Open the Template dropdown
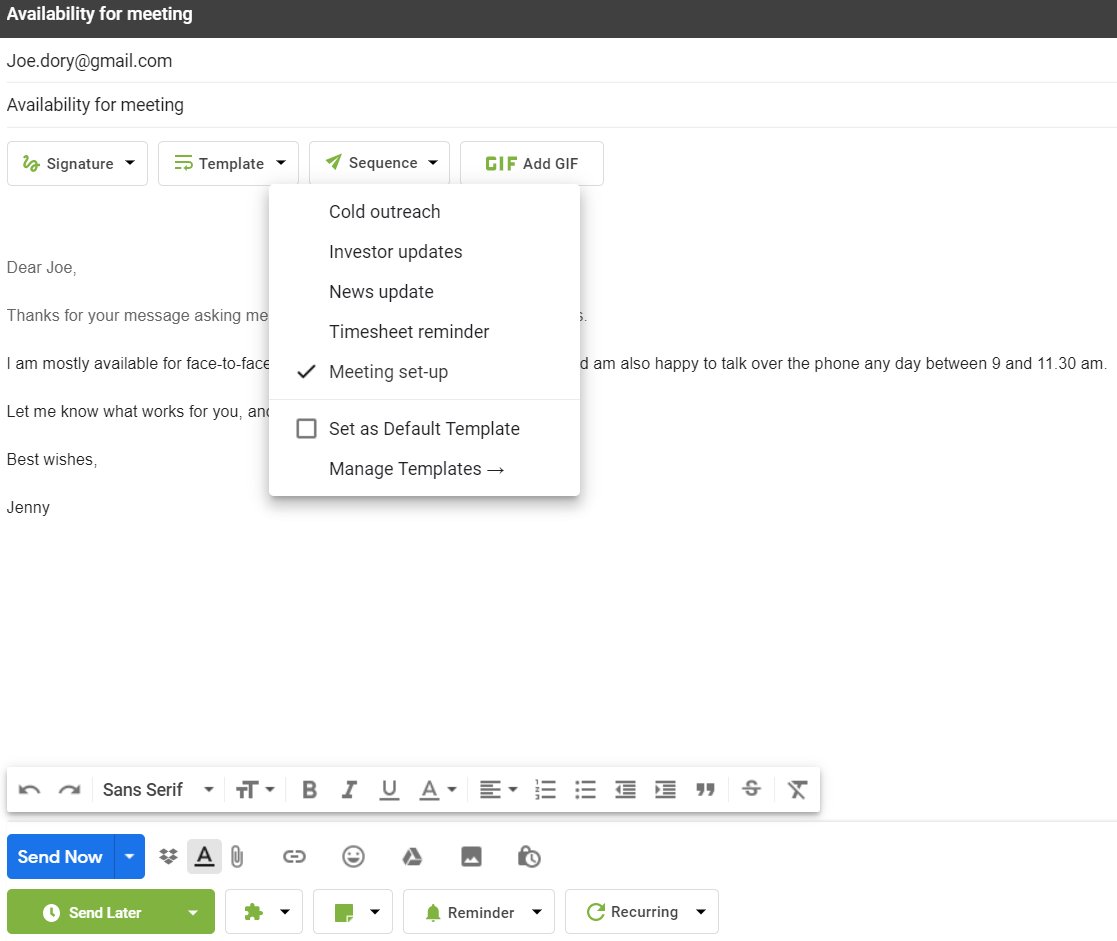 tap(229, 163)
